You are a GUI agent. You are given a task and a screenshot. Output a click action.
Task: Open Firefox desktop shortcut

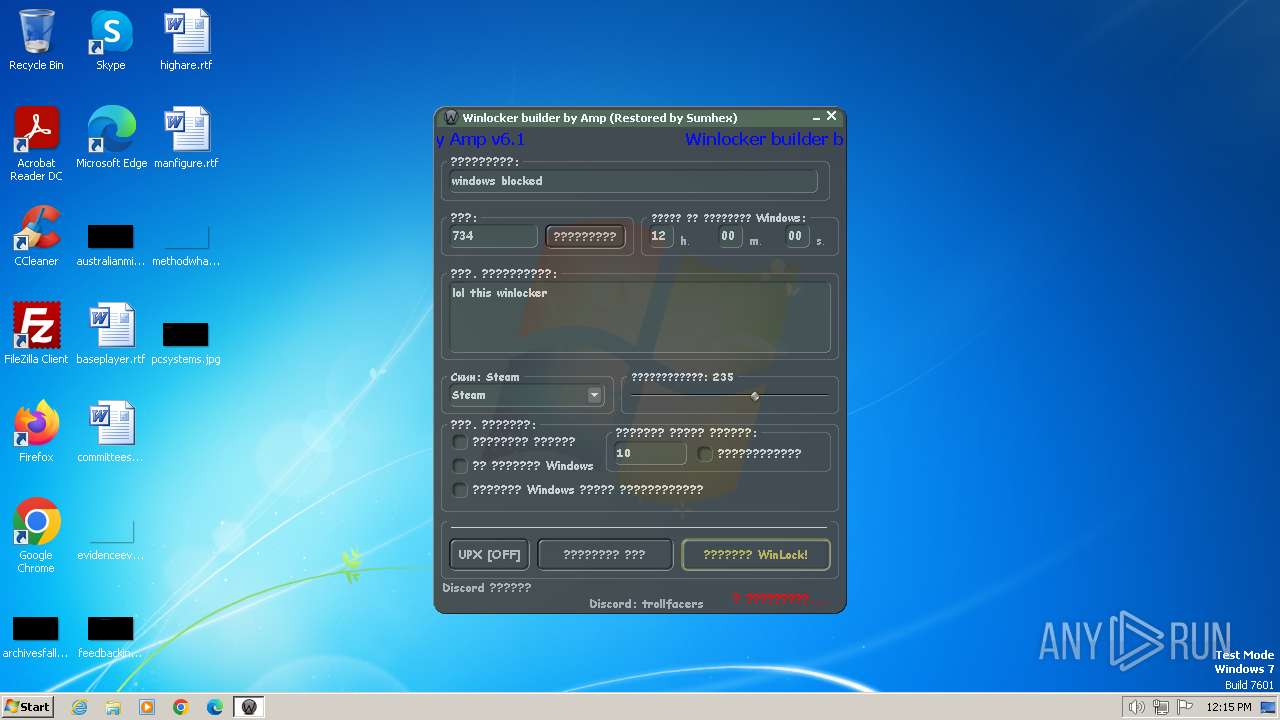click(36, 432)
